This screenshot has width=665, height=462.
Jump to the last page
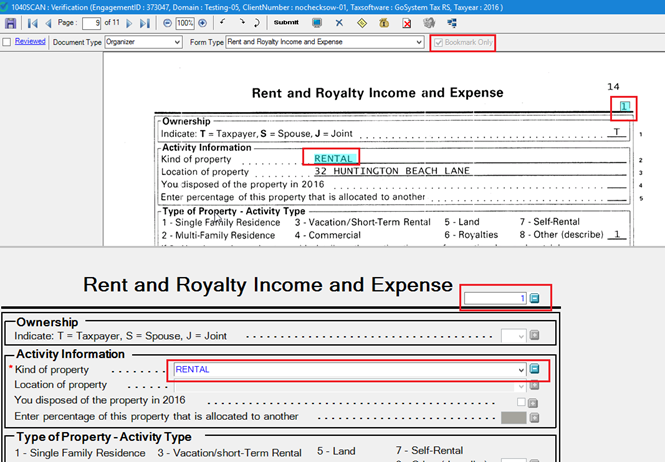[x=145, y=22]
